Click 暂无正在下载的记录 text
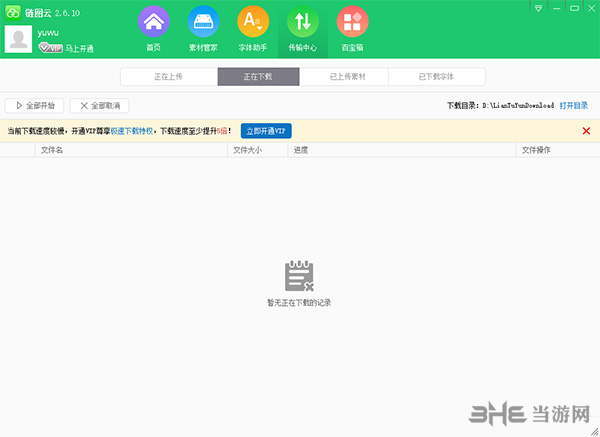600x437 pixels. 299,303
